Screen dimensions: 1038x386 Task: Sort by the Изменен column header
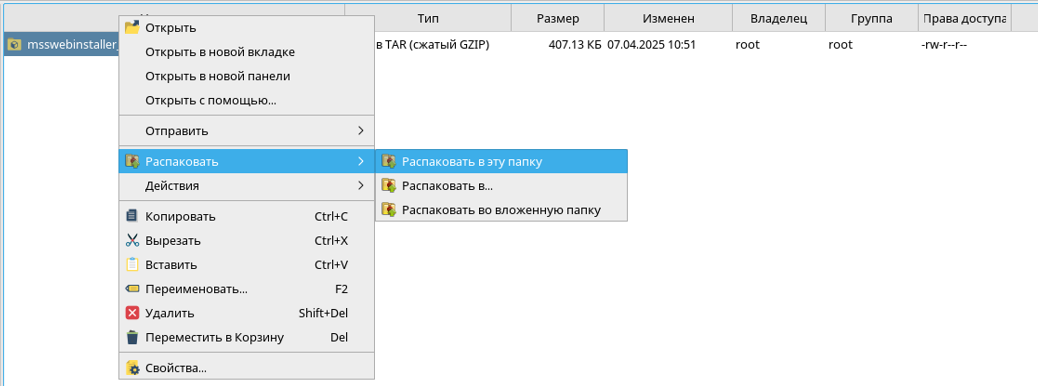(668, 19)
